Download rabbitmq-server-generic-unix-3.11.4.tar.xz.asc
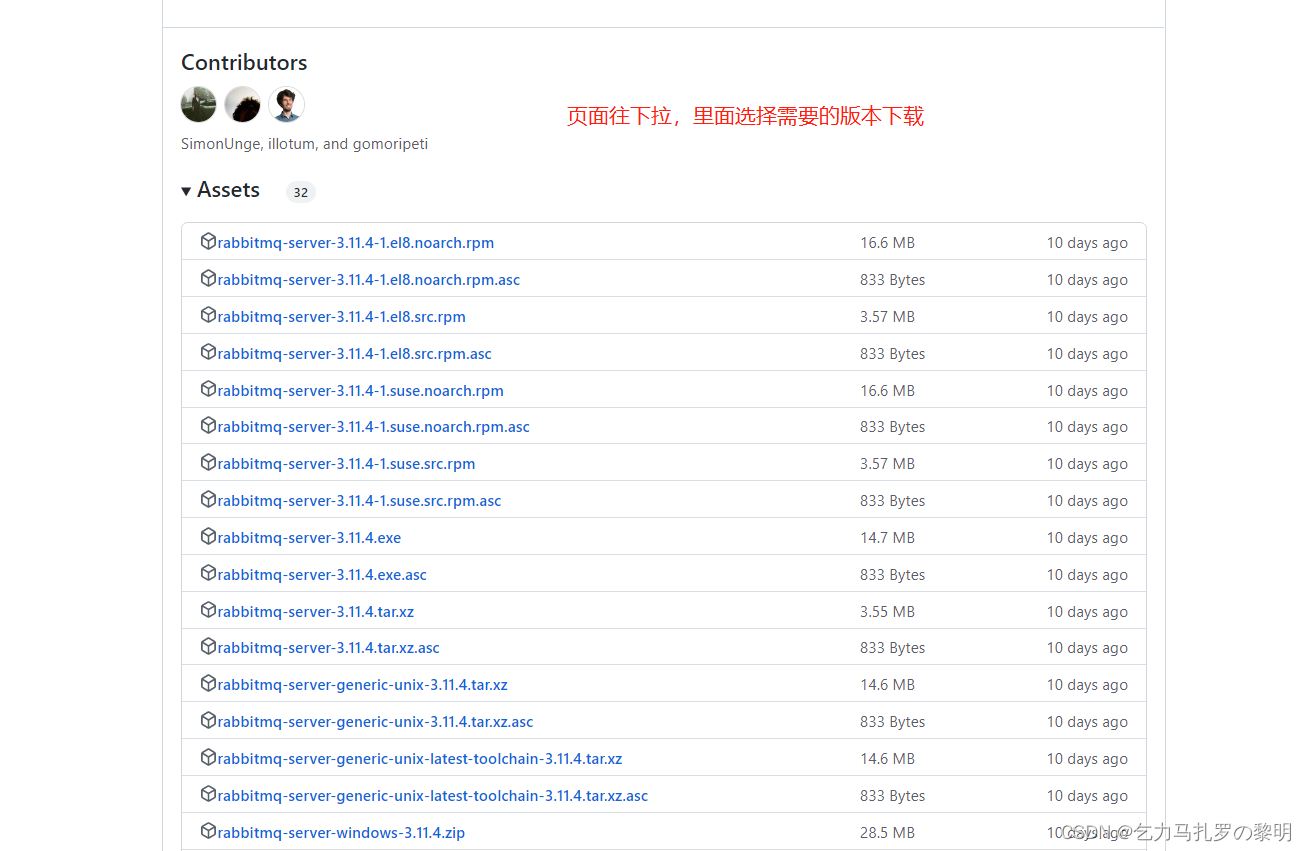The image size is (1307, 851). [376, 722]
